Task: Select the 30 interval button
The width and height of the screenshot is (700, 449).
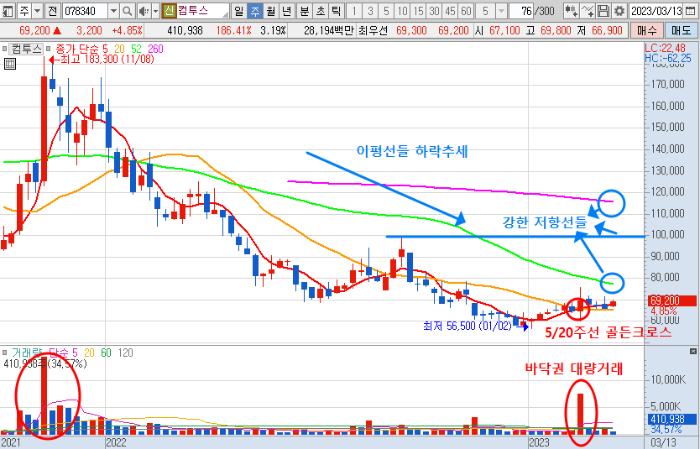Action: 435,11
